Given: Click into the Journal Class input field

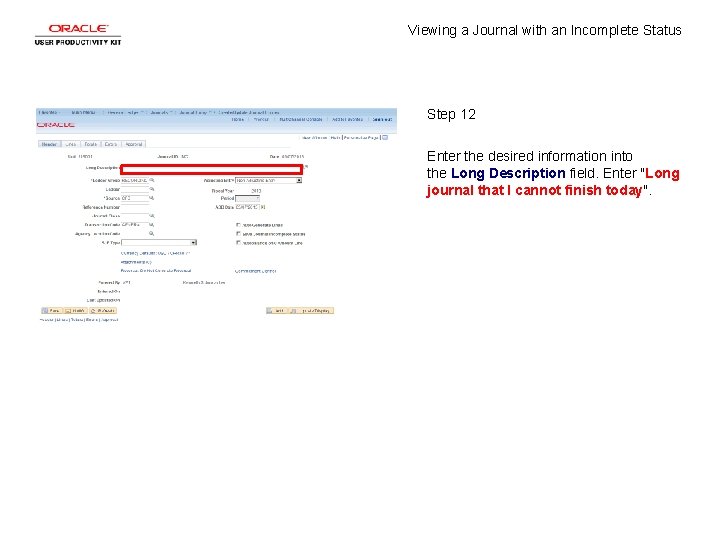Looking at the screenshot, I should [135, 216].
